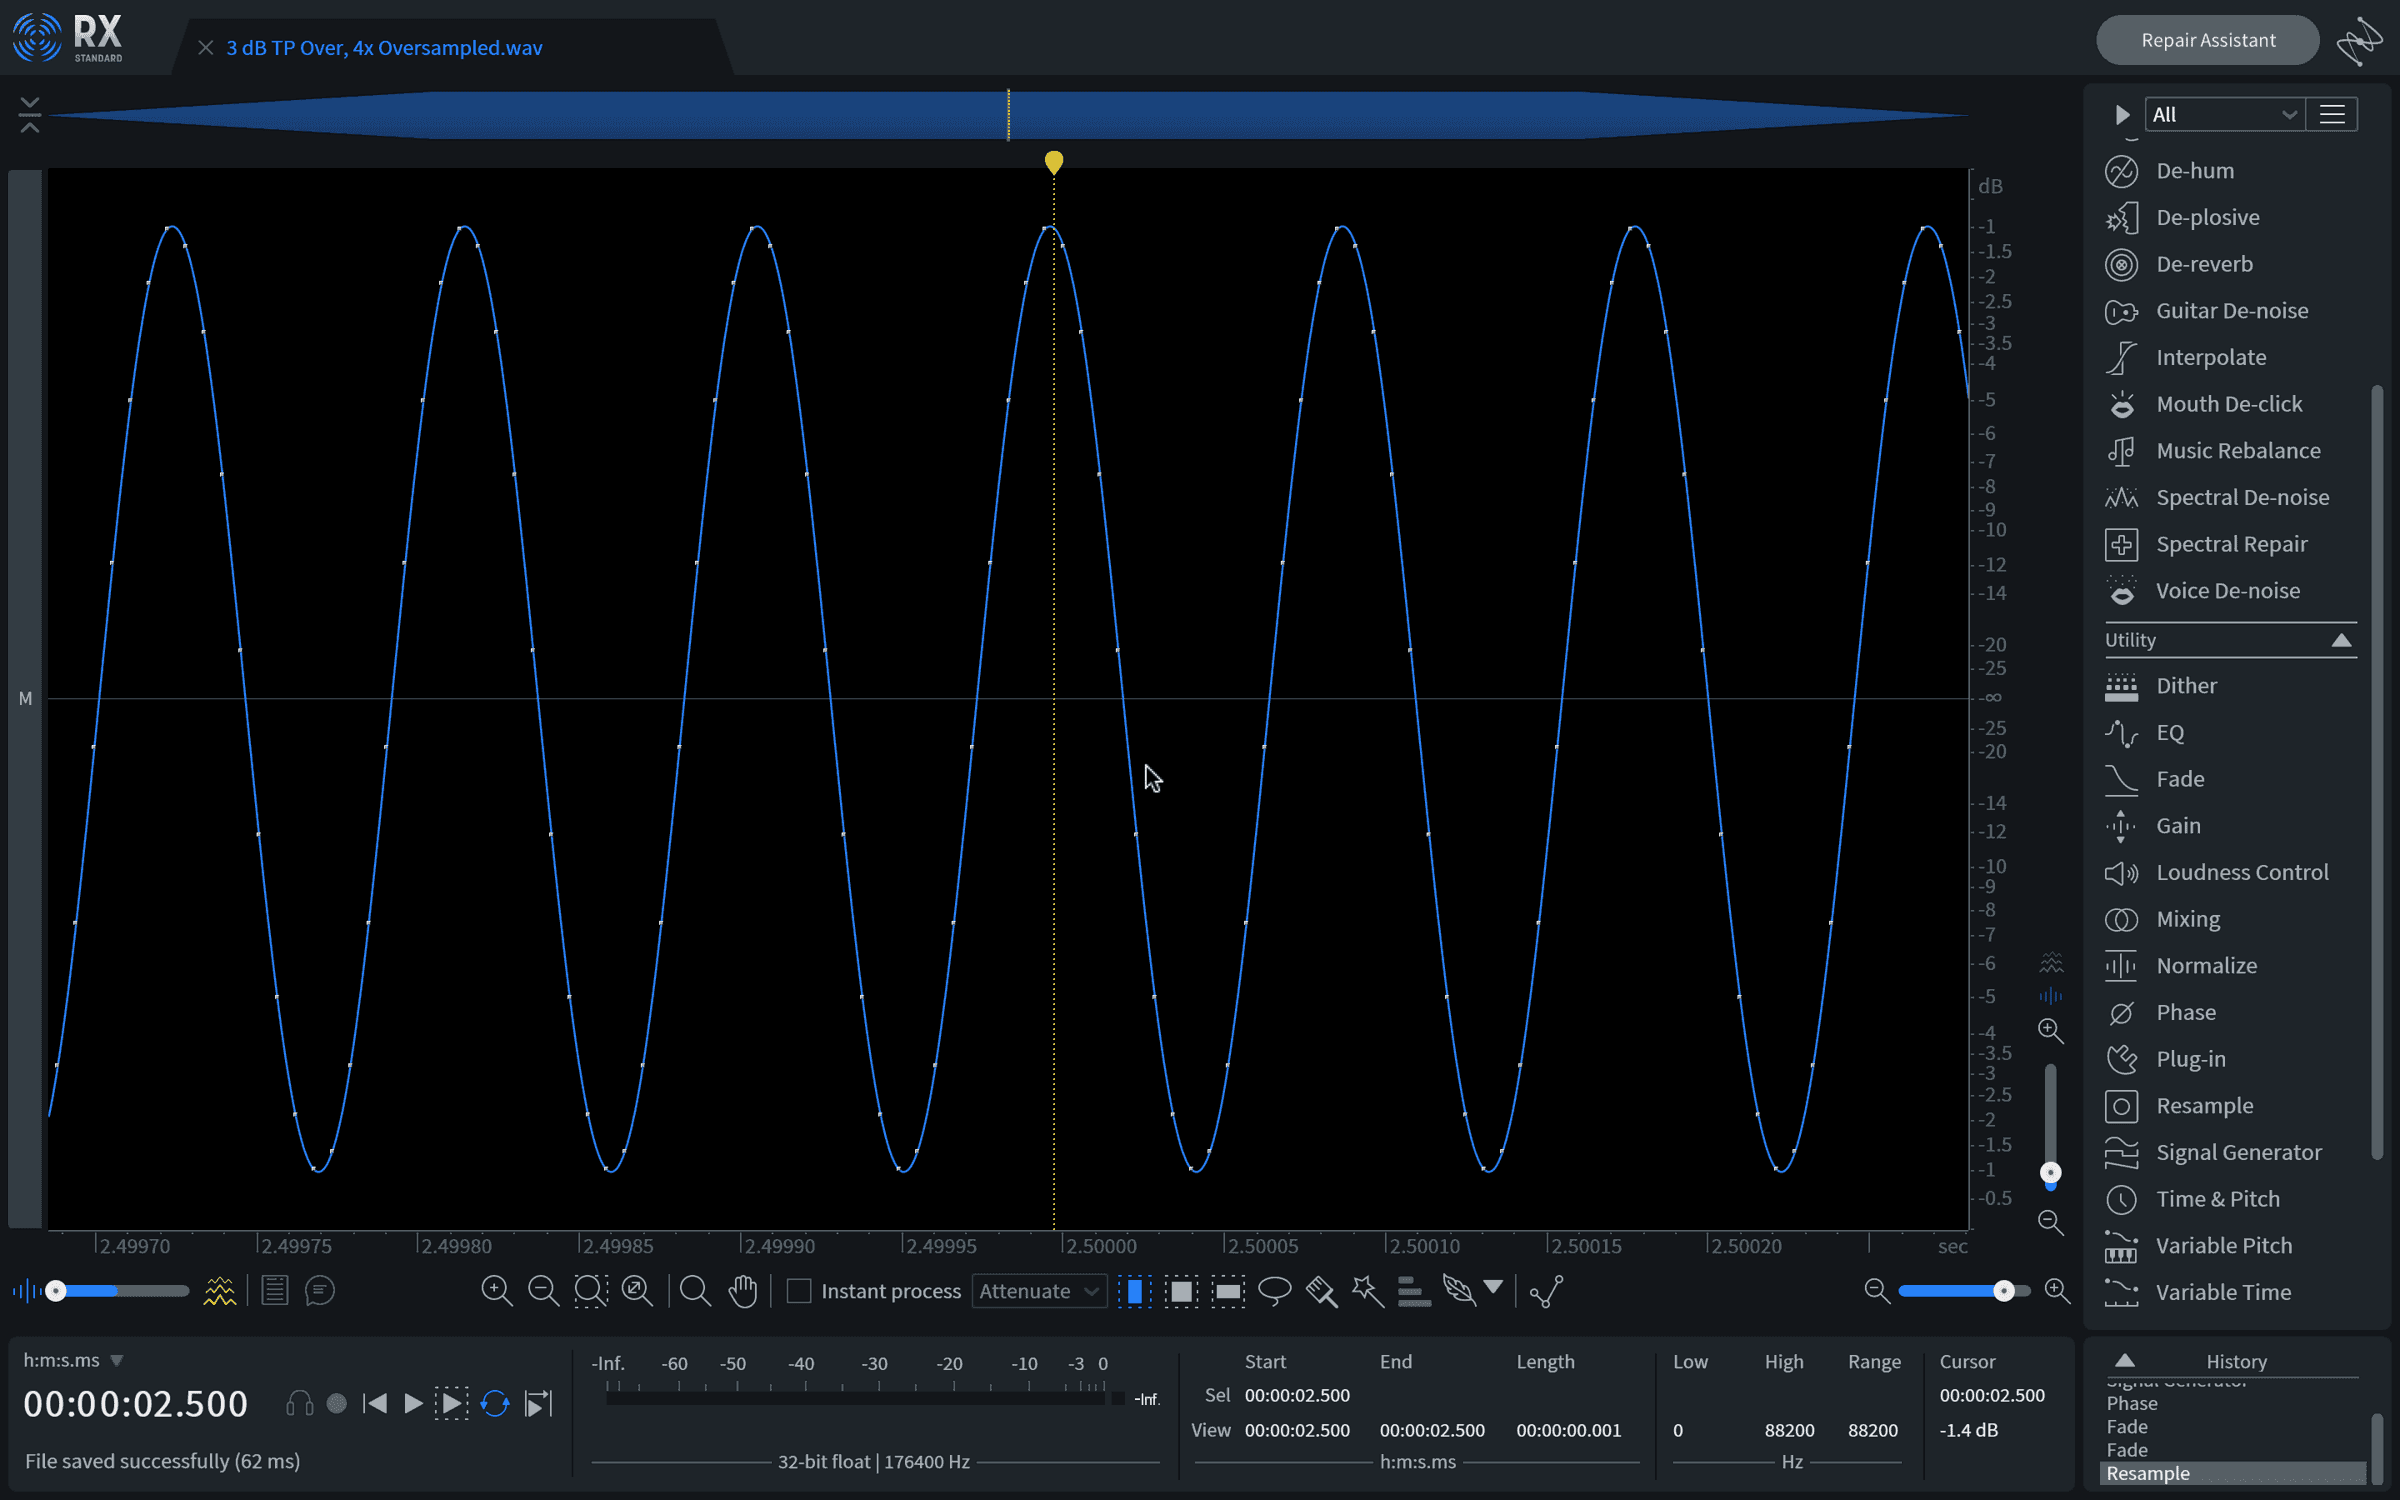Toggle spectrogram/waveform view icon
Screen dimensions: 2400x1500
(219, 1291)
